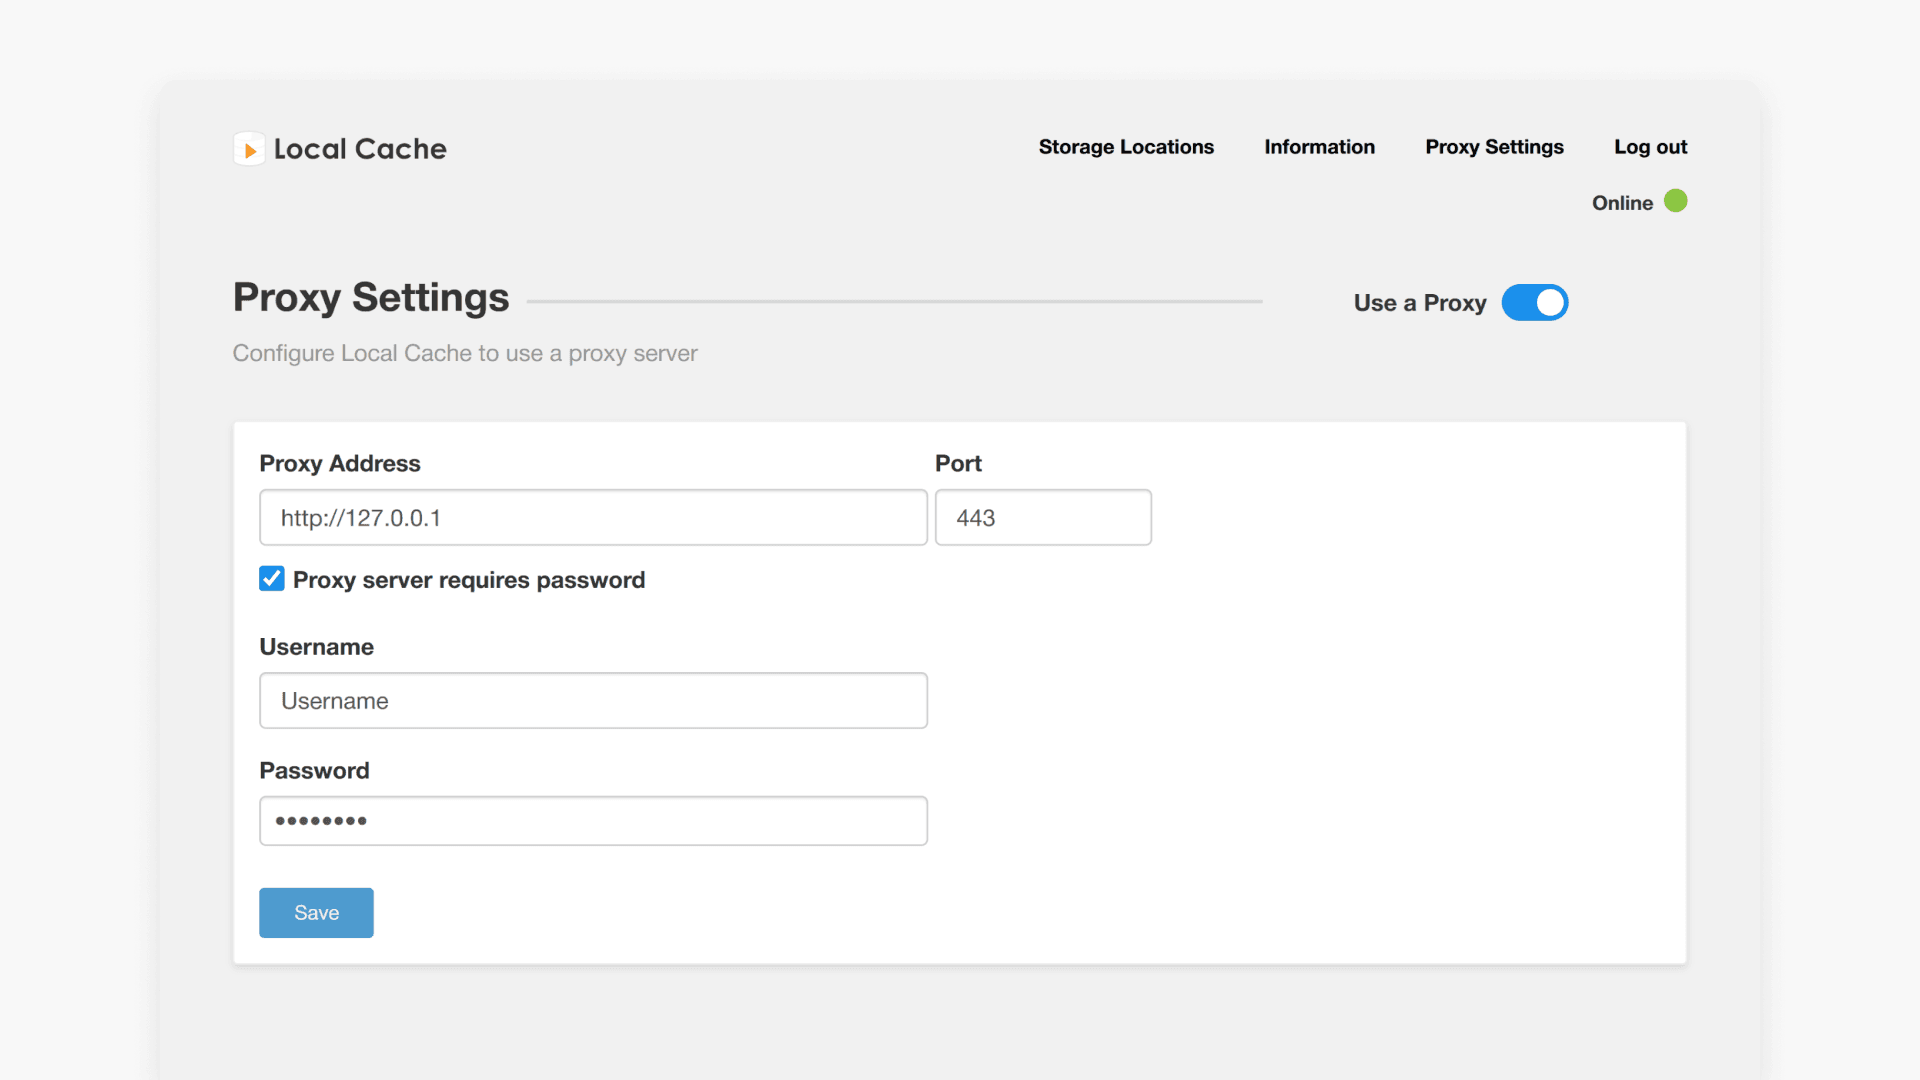Uncheck Proxy server requires password
Image resolution: width=1920 pixels, height=1080 pixels.
coord(271,578)
